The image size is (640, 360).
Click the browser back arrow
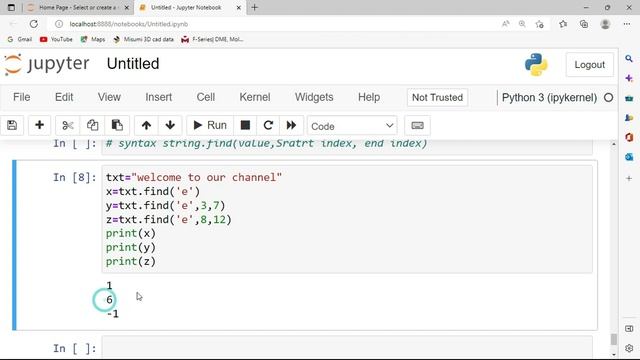pos(13,24)
